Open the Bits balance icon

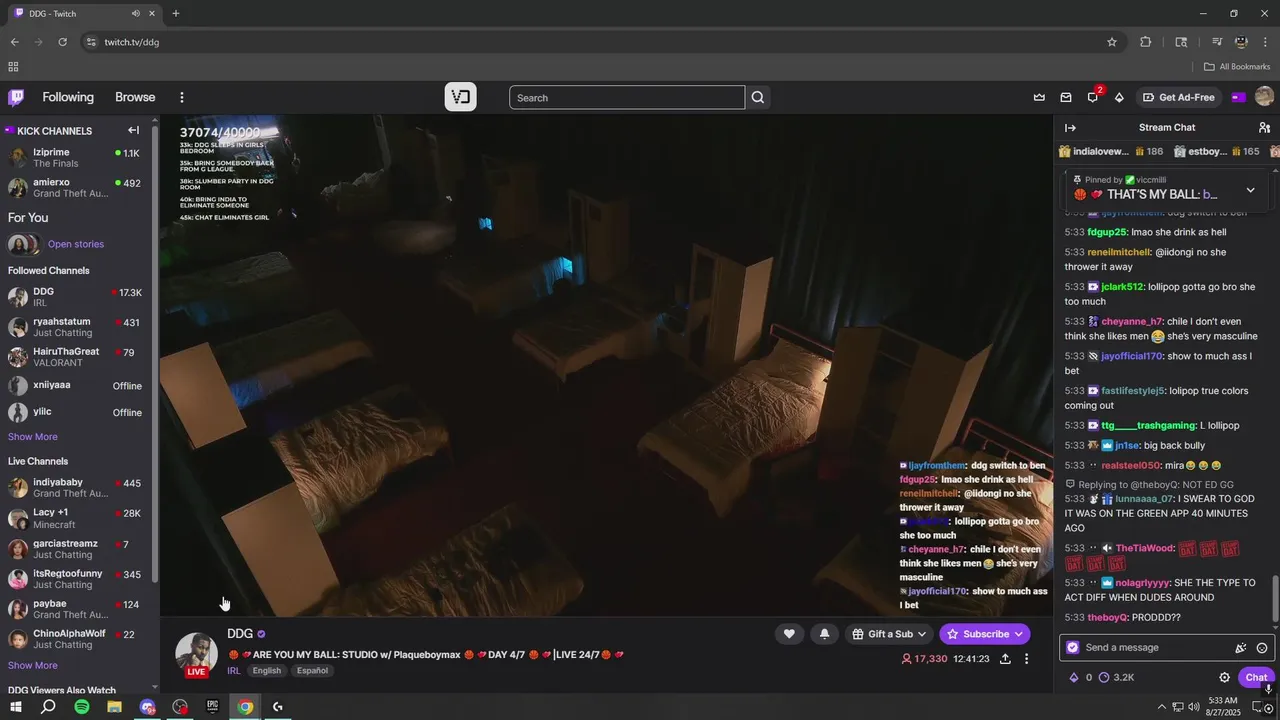tap(1080, 677)
